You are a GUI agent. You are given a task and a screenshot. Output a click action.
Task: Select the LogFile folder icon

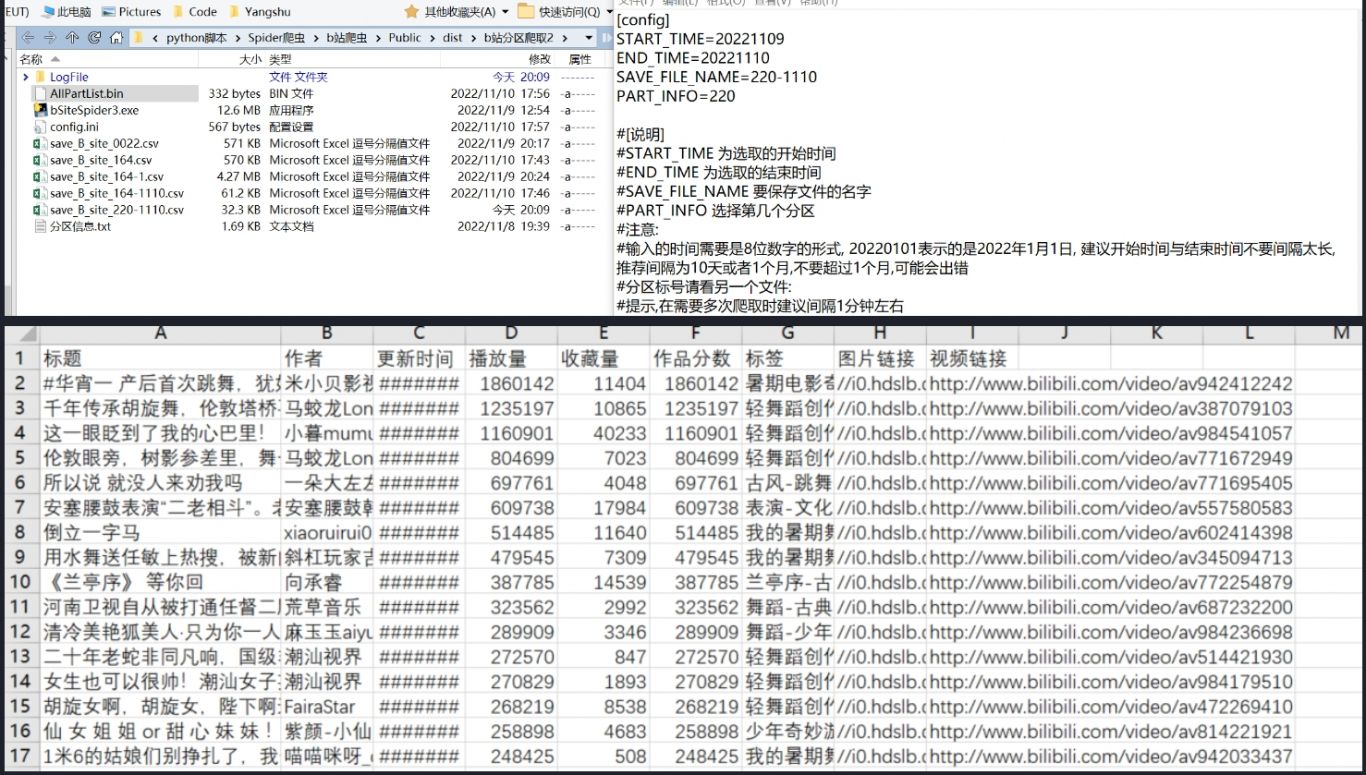point(41,77)
